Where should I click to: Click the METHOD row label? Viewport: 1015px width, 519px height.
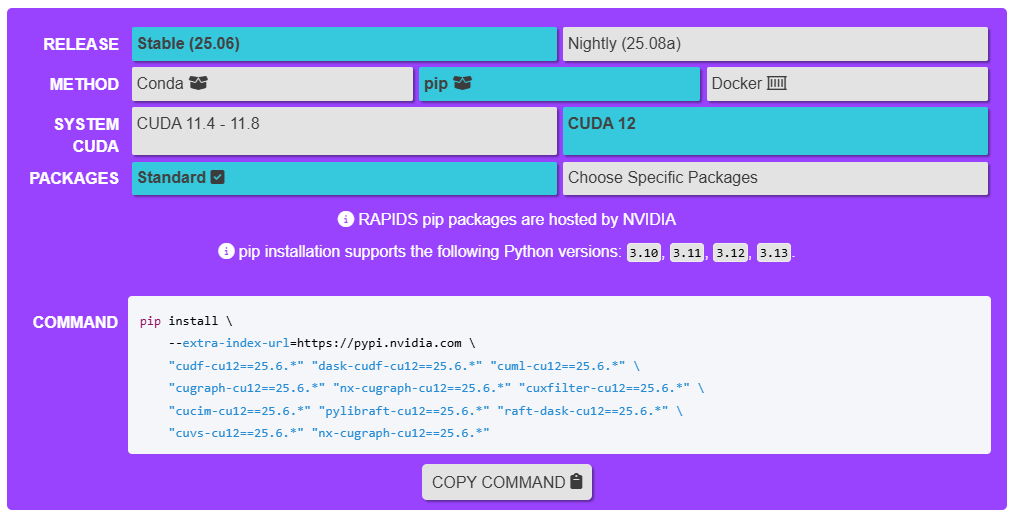(x=84, y=84)
